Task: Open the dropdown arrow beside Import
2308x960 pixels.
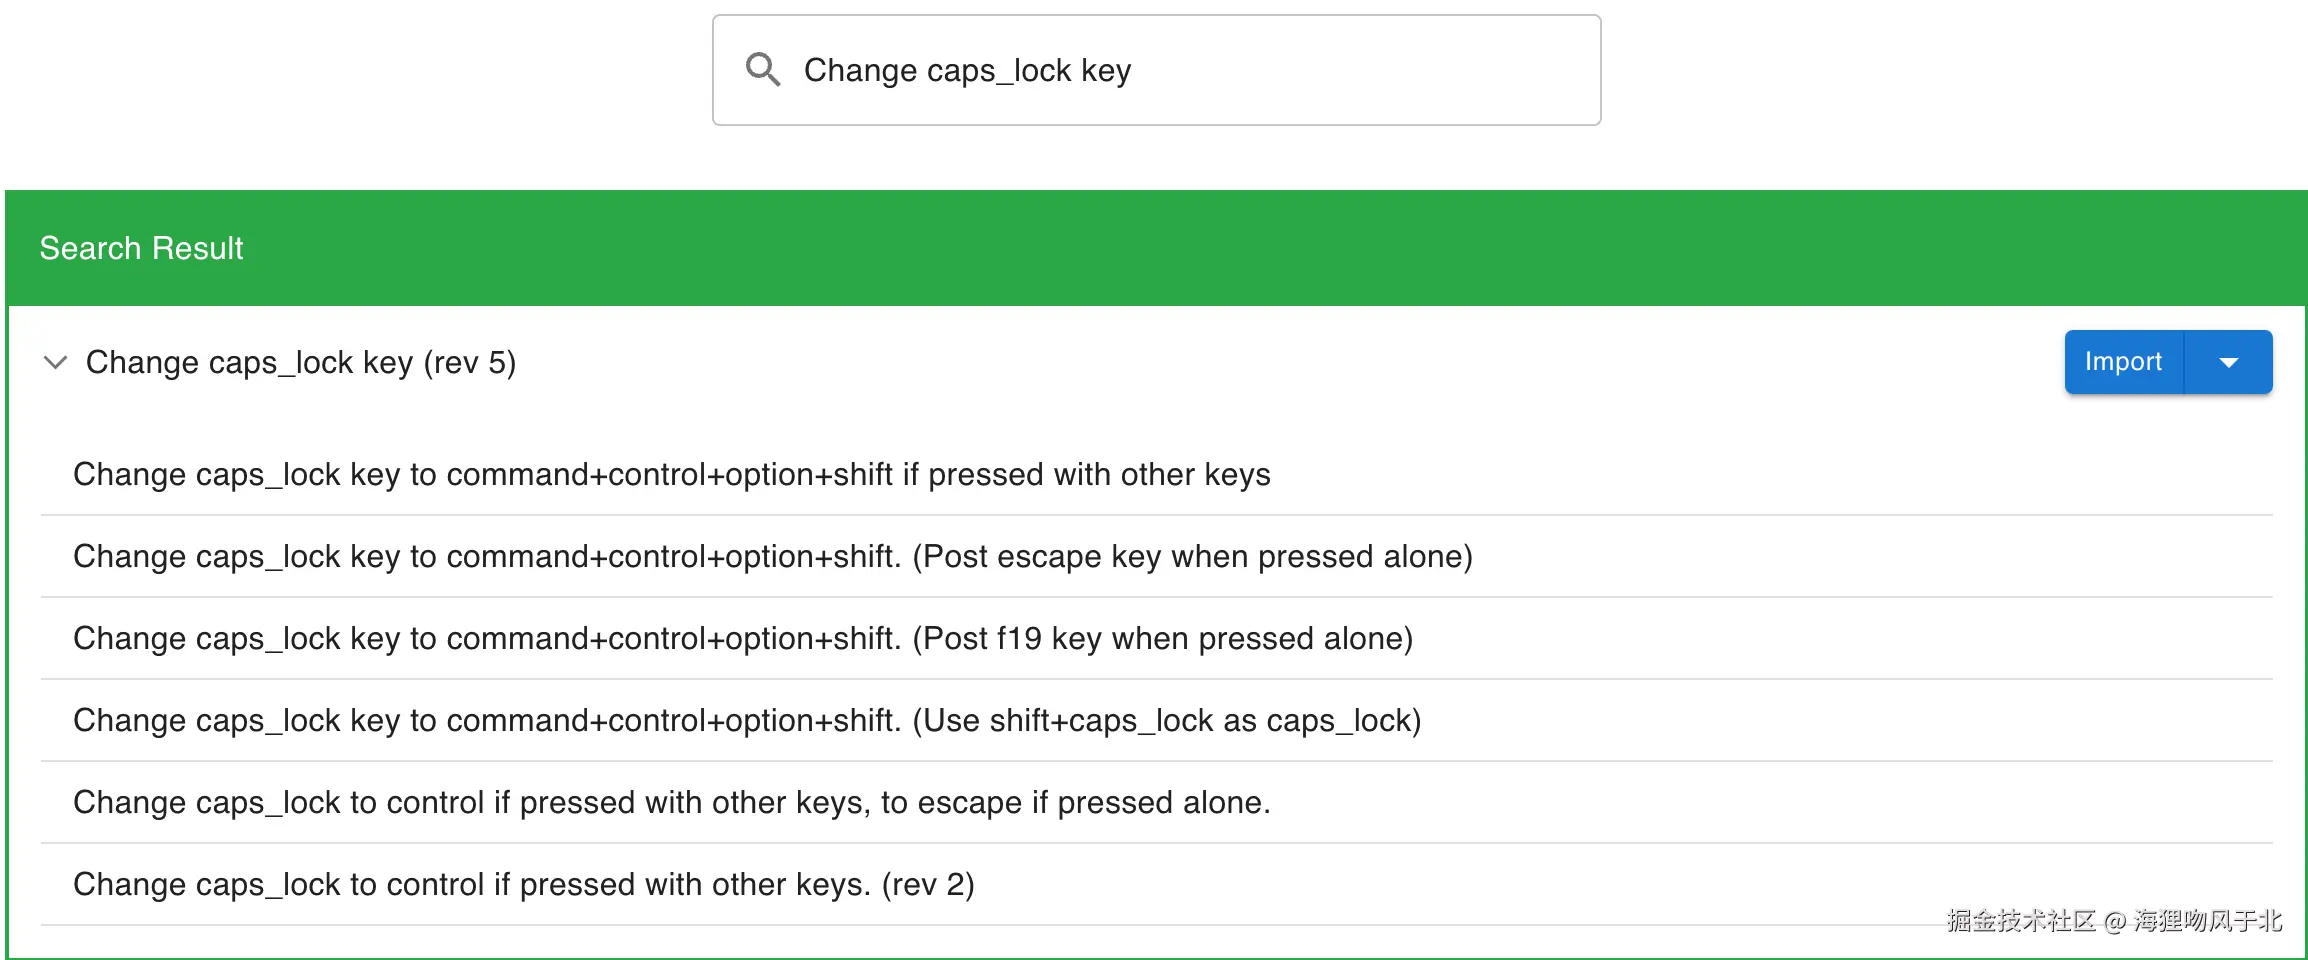Action: (2228, 362)
